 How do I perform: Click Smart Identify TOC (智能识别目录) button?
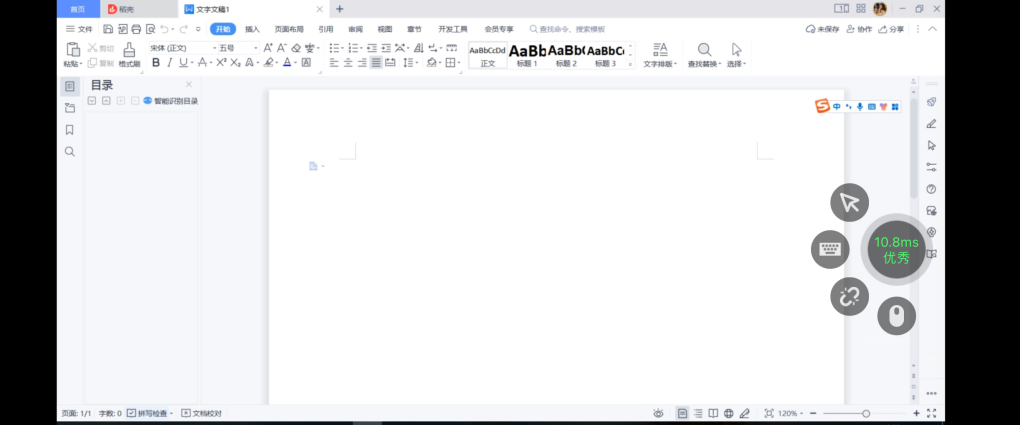point(170,101)
